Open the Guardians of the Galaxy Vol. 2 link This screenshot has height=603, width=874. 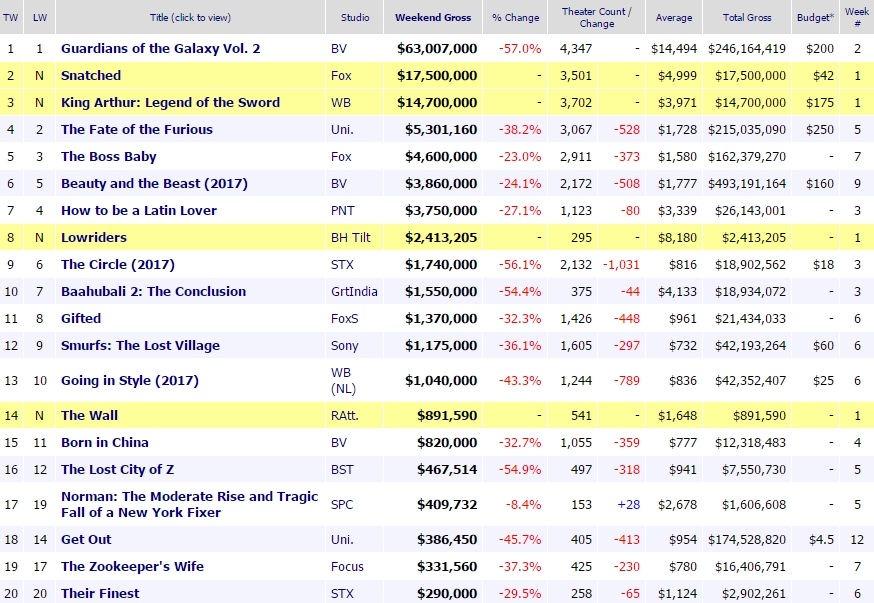tap(161, 48)
